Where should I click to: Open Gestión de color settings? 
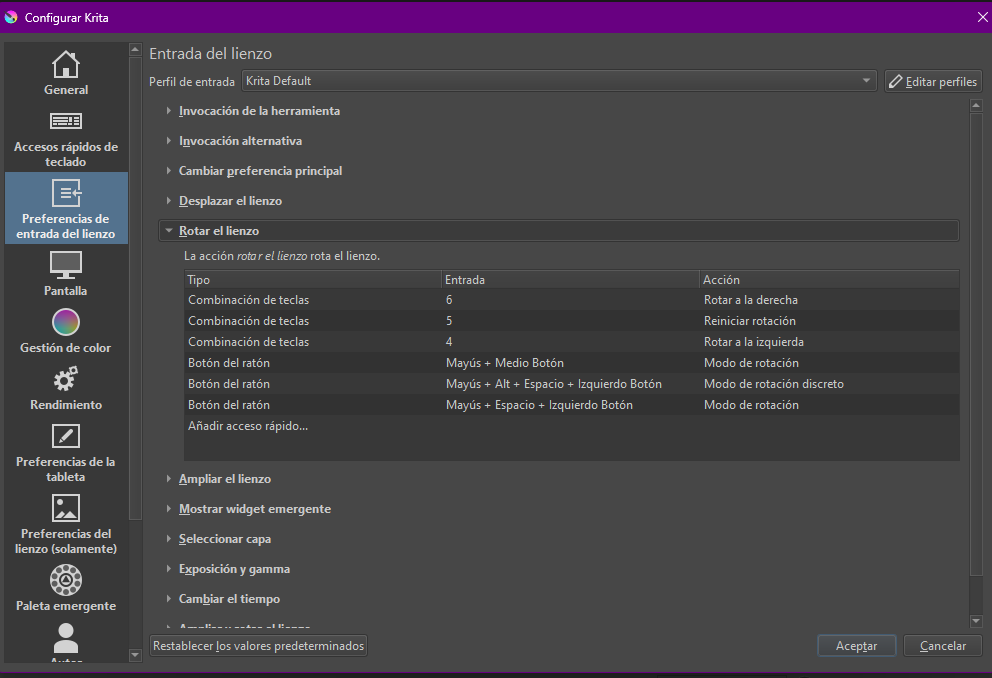pyautogui.click(x=66, y=331)
